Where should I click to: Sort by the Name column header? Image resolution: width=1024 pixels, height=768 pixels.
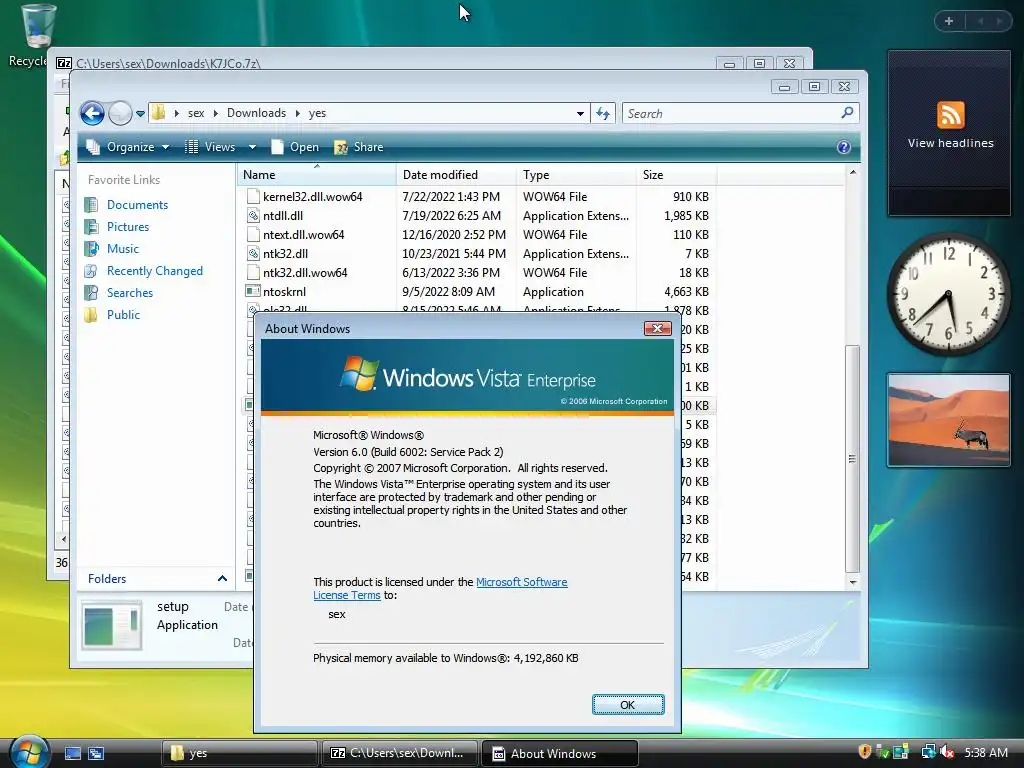316,174
